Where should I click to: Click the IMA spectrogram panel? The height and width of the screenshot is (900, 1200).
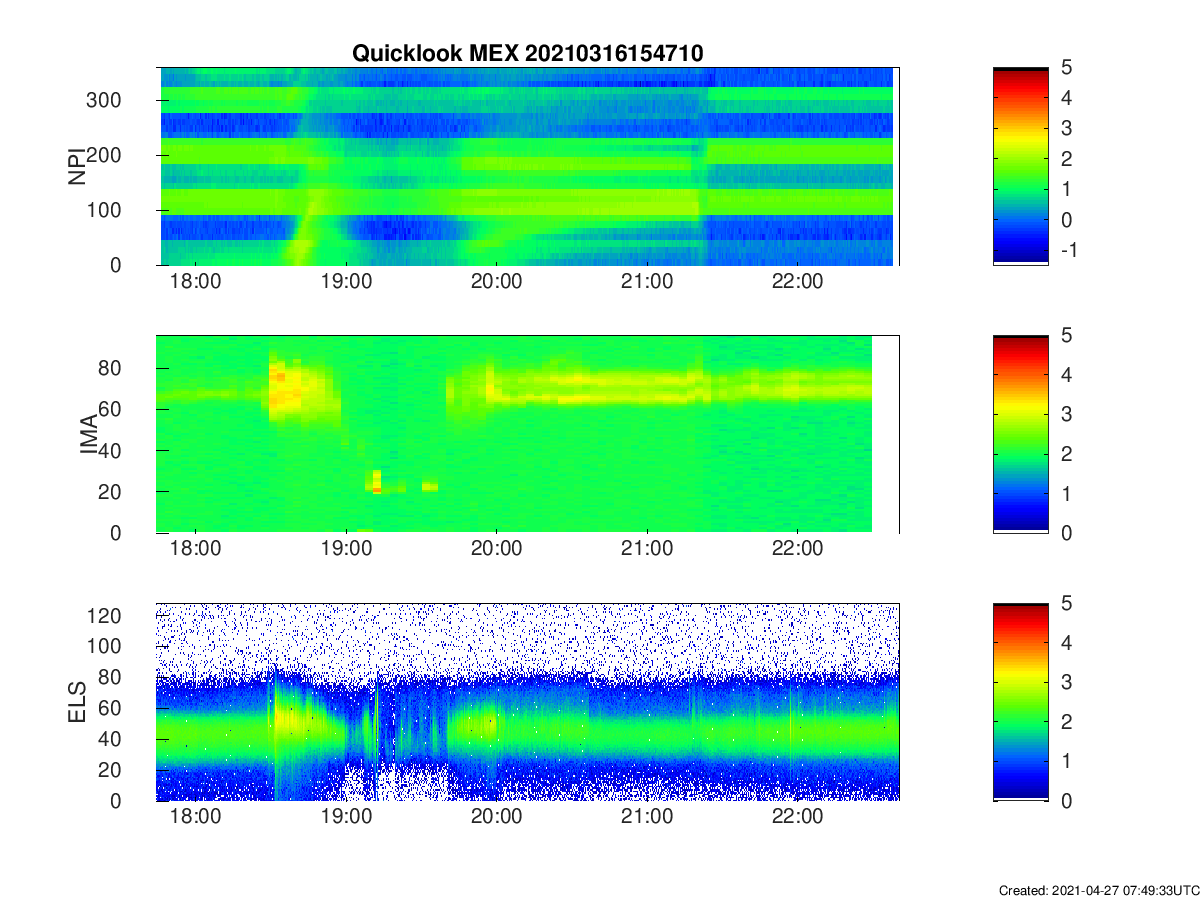[x=528, y=434]
